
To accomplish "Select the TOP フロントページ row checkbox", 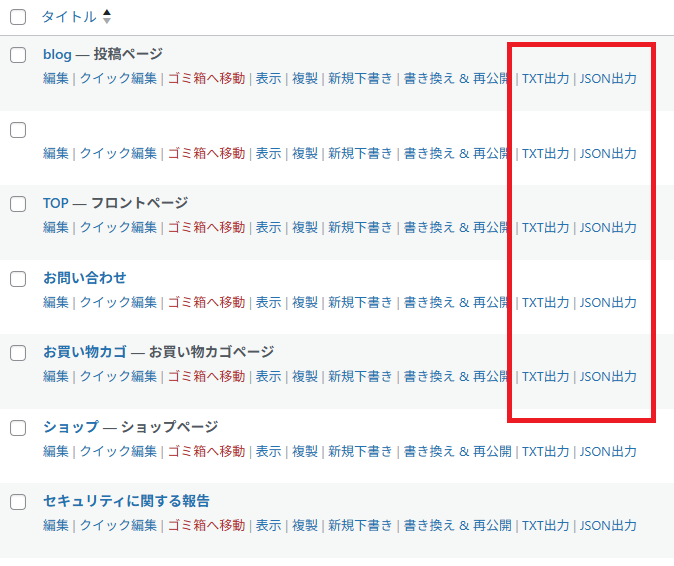I will (x=18, y=204).
